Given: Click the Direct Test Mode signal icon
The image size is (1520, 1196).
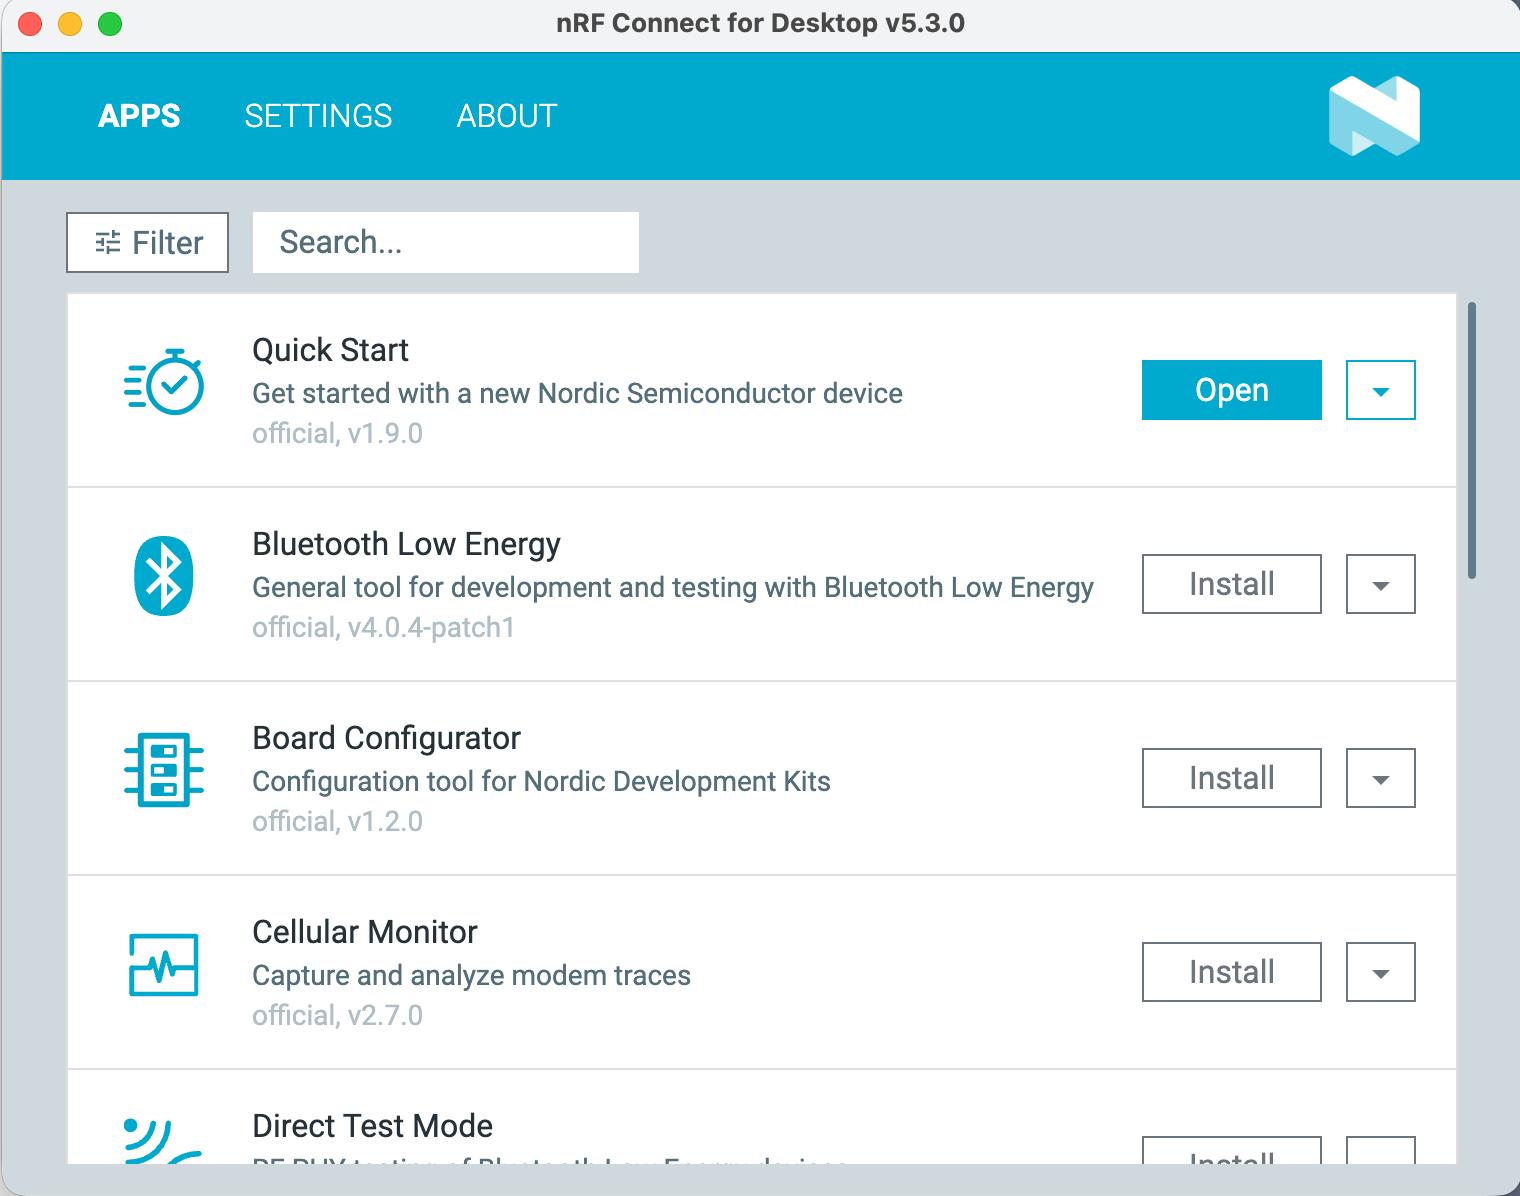Looking at the screenshot, I should [163, 1141].
